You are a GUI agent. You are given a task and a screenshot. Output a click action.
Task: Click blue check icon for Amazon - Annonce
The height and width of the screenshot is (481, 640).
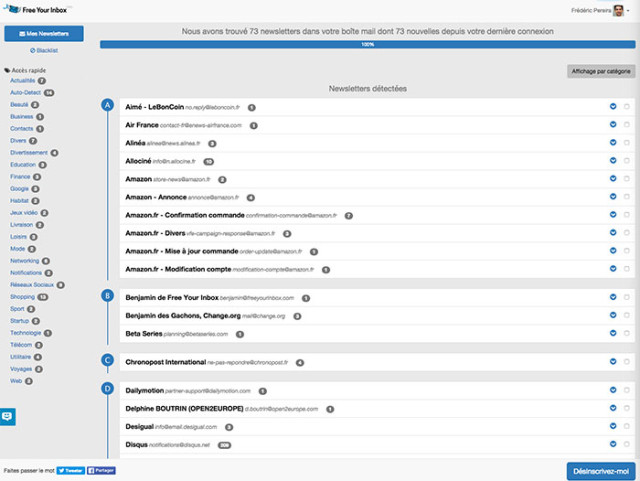click(613, 196)
